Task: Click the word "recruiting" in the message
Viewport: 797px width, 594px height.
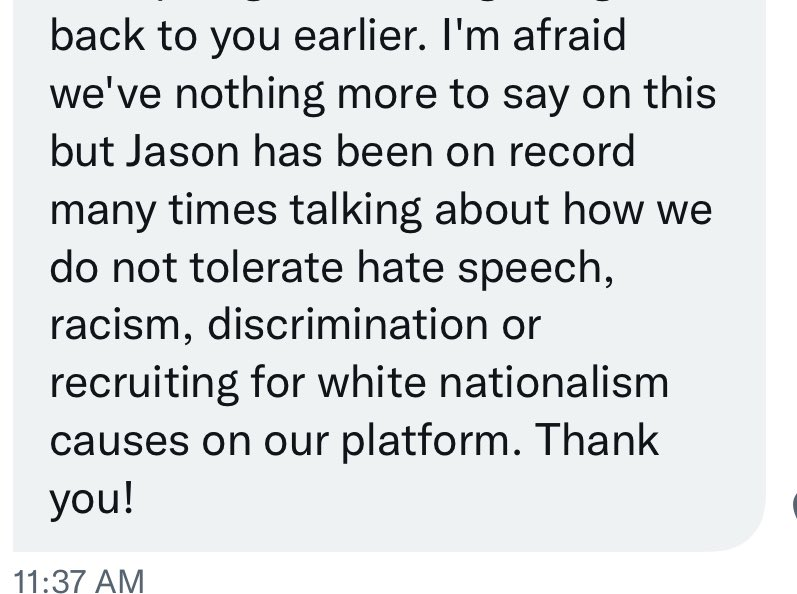Action: click(x=144, y=384)
